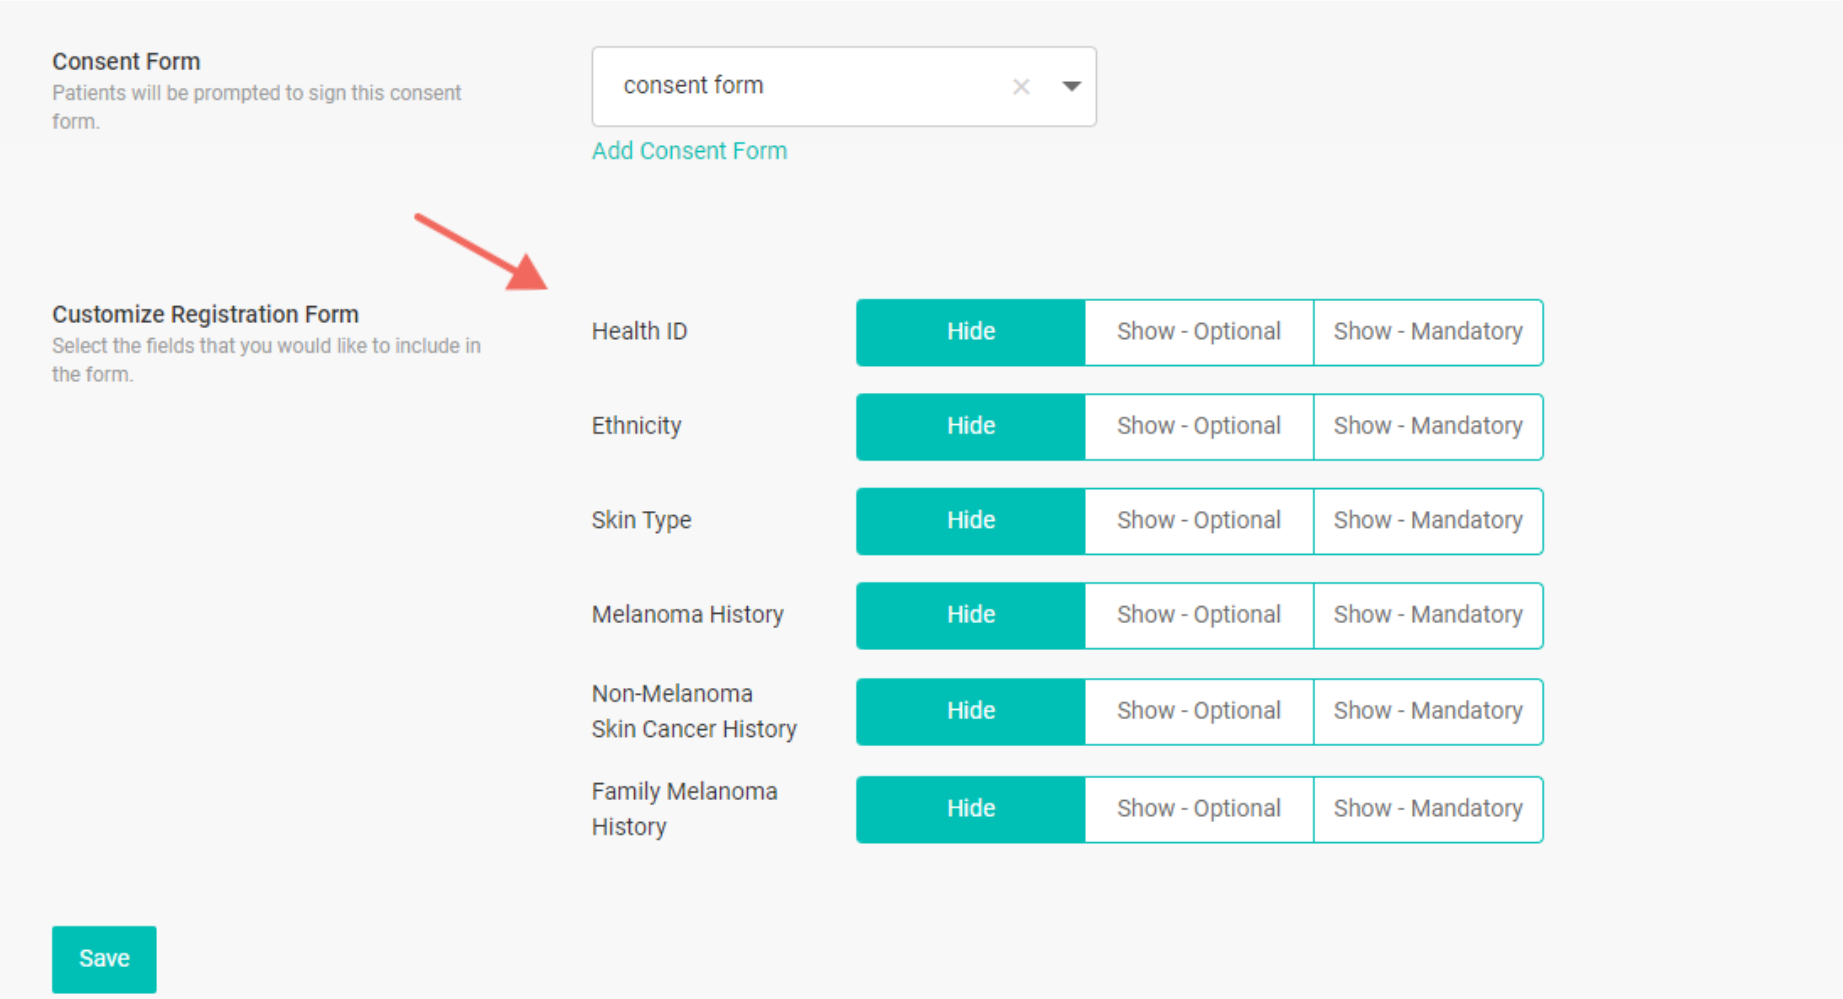This screenshot has width=1843, height=999.
Task: Open the consent form dropdown arrow
Action: pyautogui.click(x=1071, y=87)
